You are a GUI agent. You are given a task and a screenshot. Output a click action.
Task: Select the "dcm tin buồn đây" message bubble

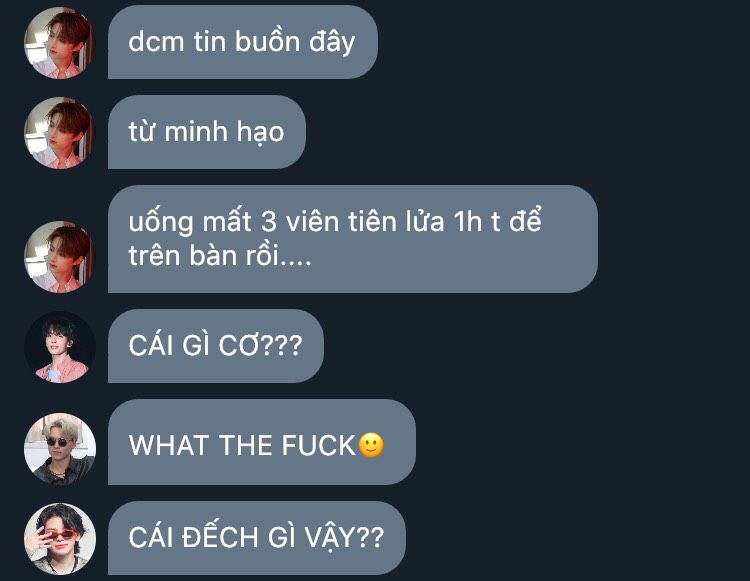[243, 42]
